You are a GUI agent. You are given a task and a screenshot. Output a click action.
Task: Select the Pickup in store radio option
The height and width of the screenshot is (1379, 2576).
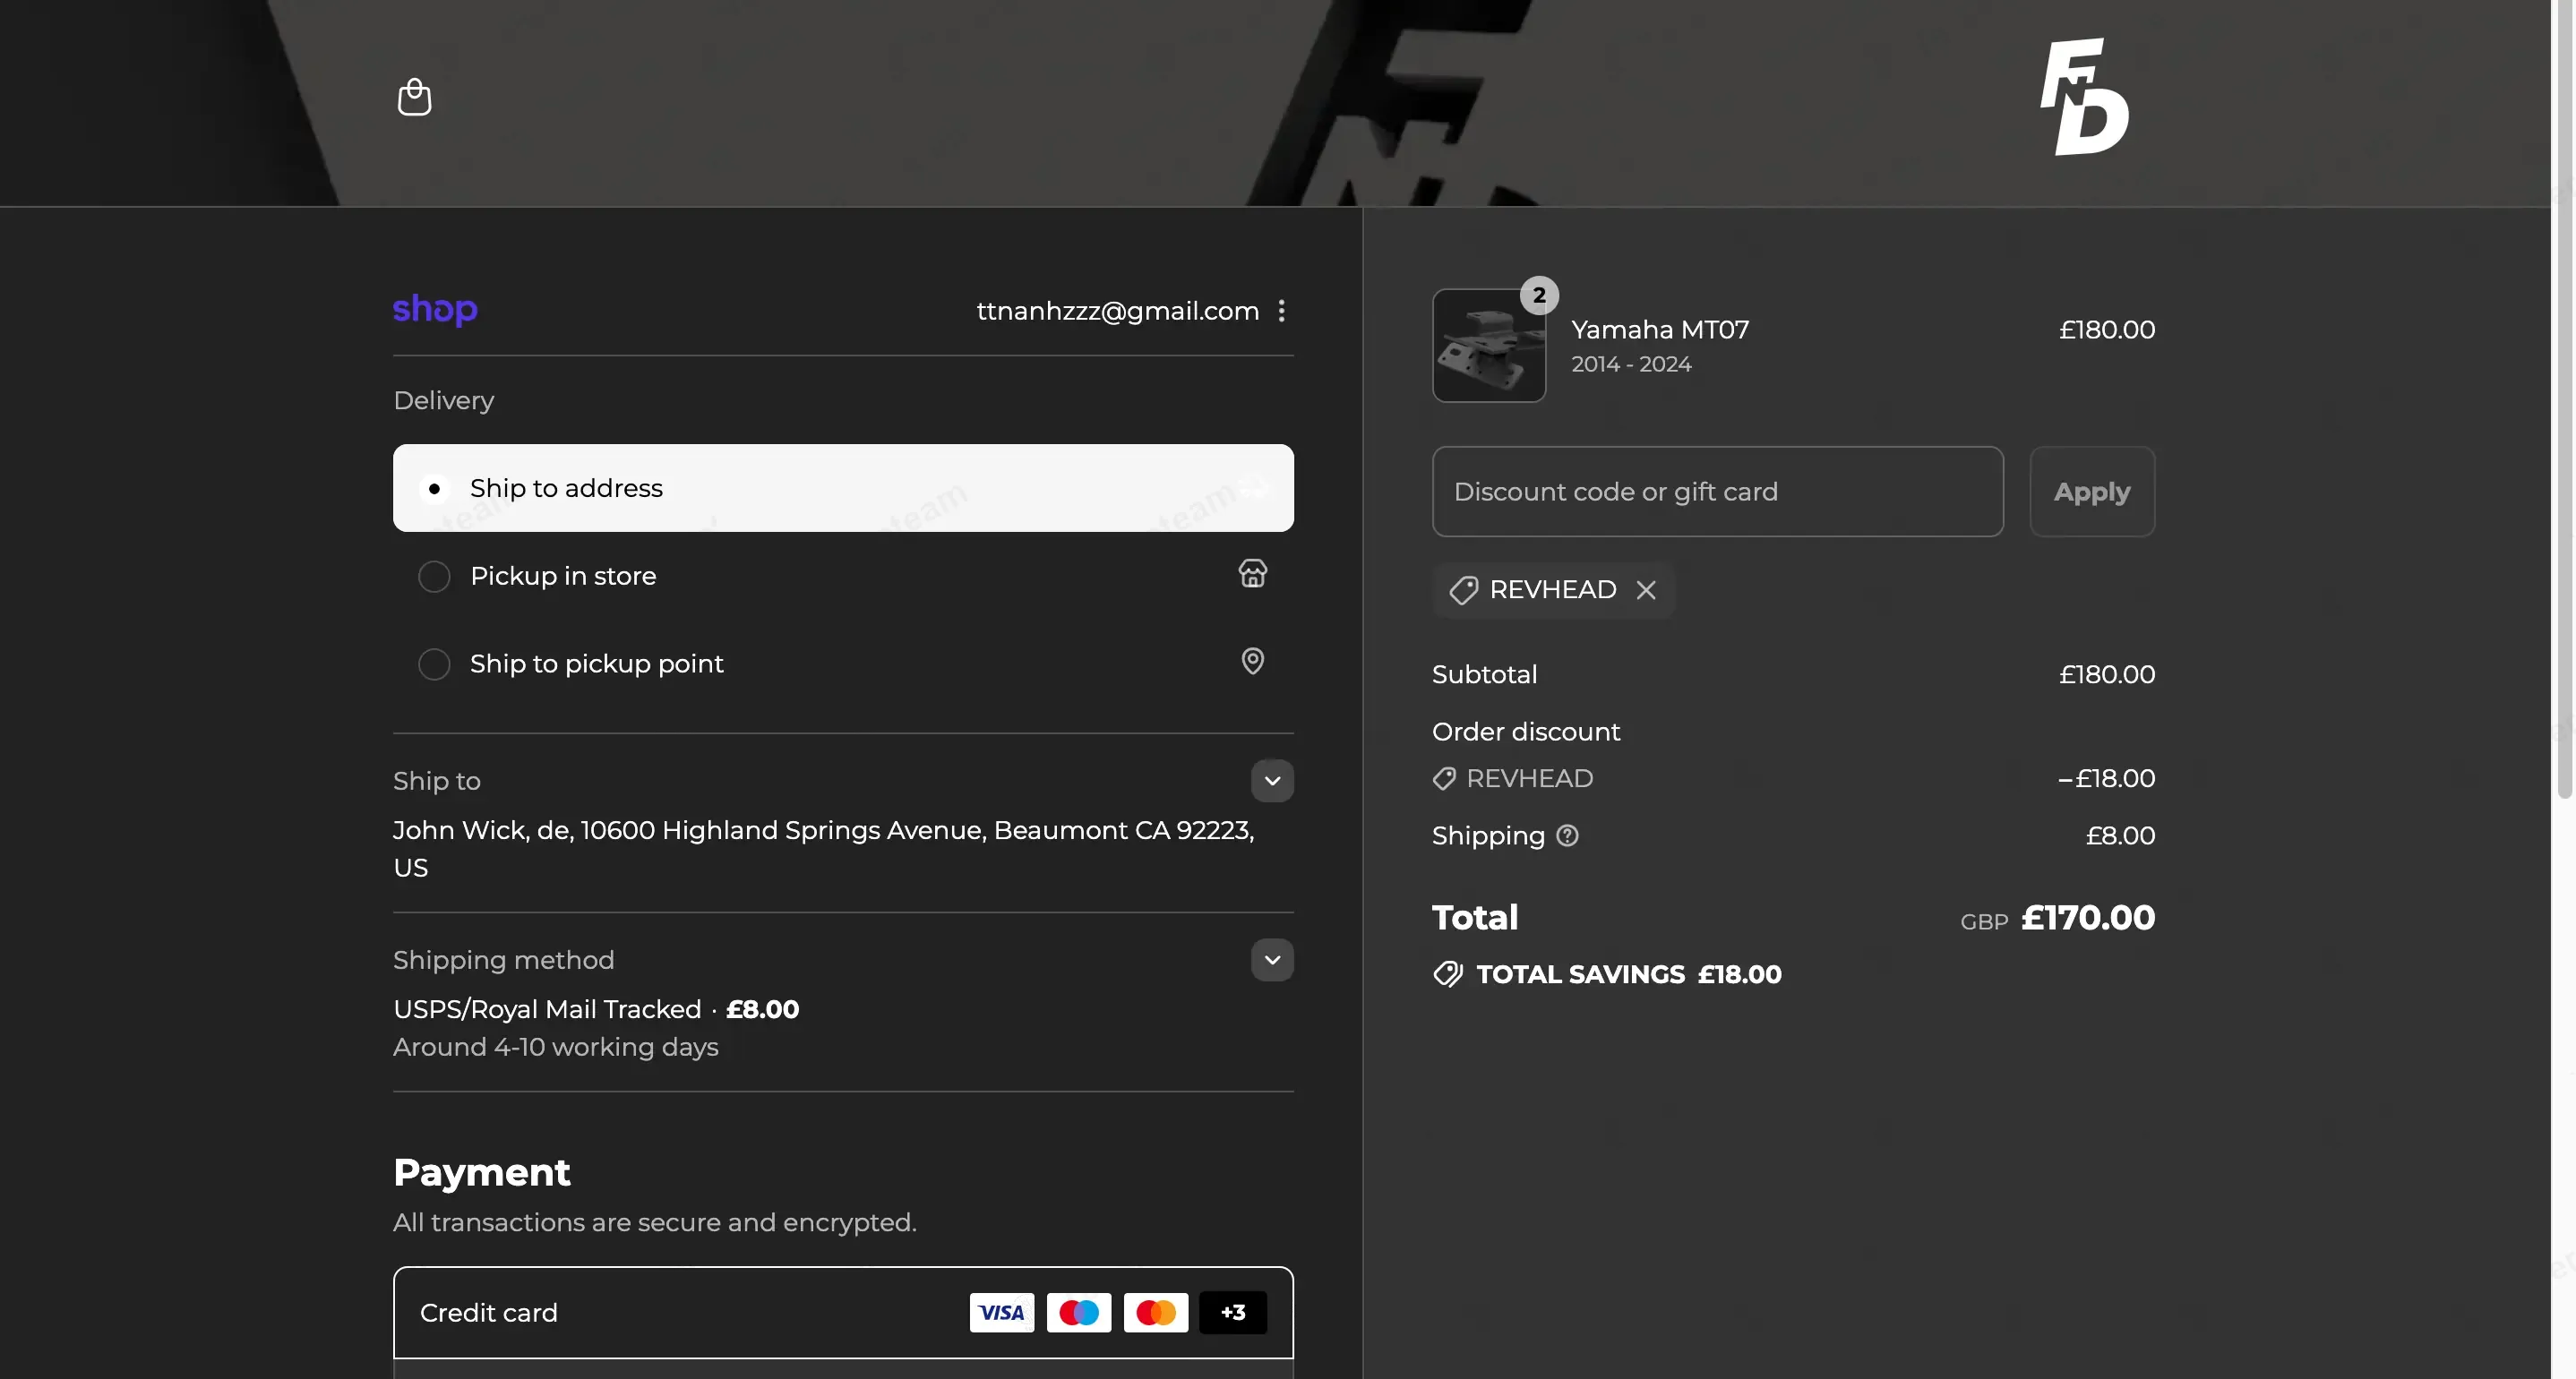tap(434, 577)
